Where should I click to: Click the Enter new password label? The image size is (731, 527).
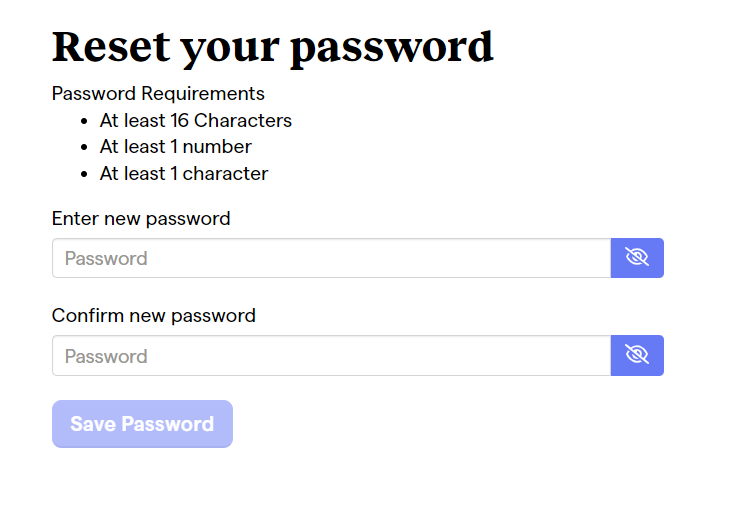141,219
